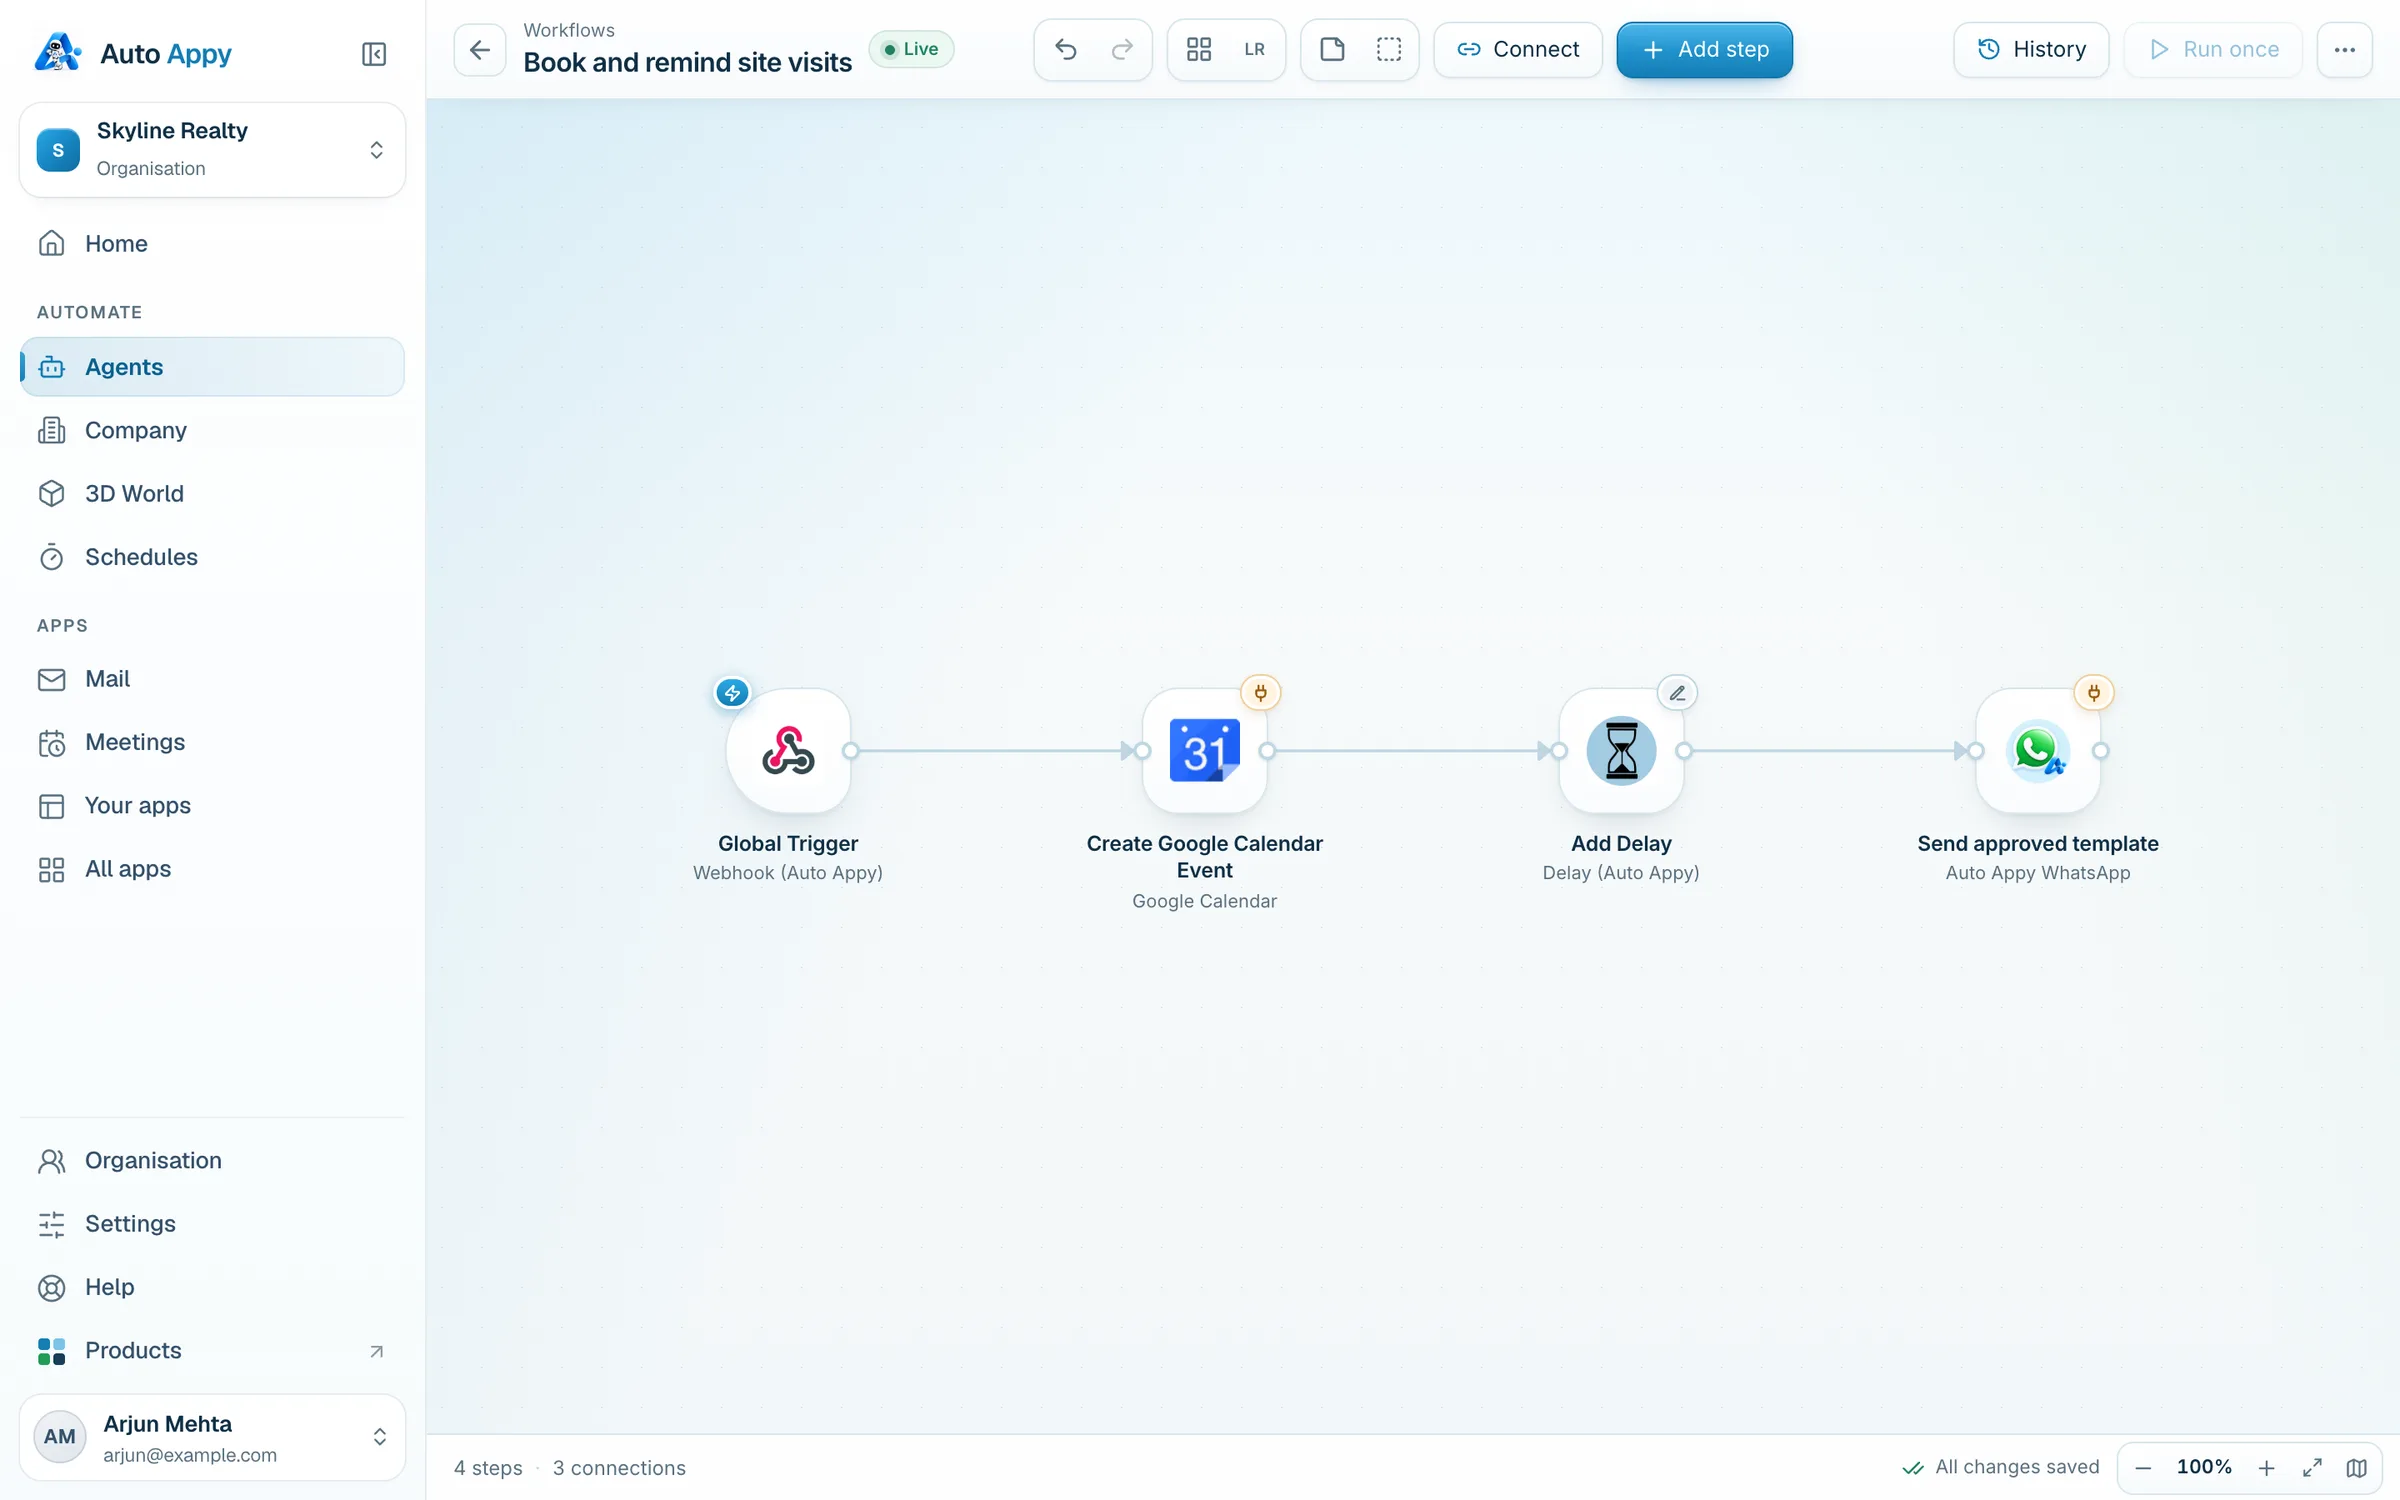This screenshot has width=2400, height=1500.
Task: Click the plug badge on Google Calendar node
Action: tap(1260, 692)
